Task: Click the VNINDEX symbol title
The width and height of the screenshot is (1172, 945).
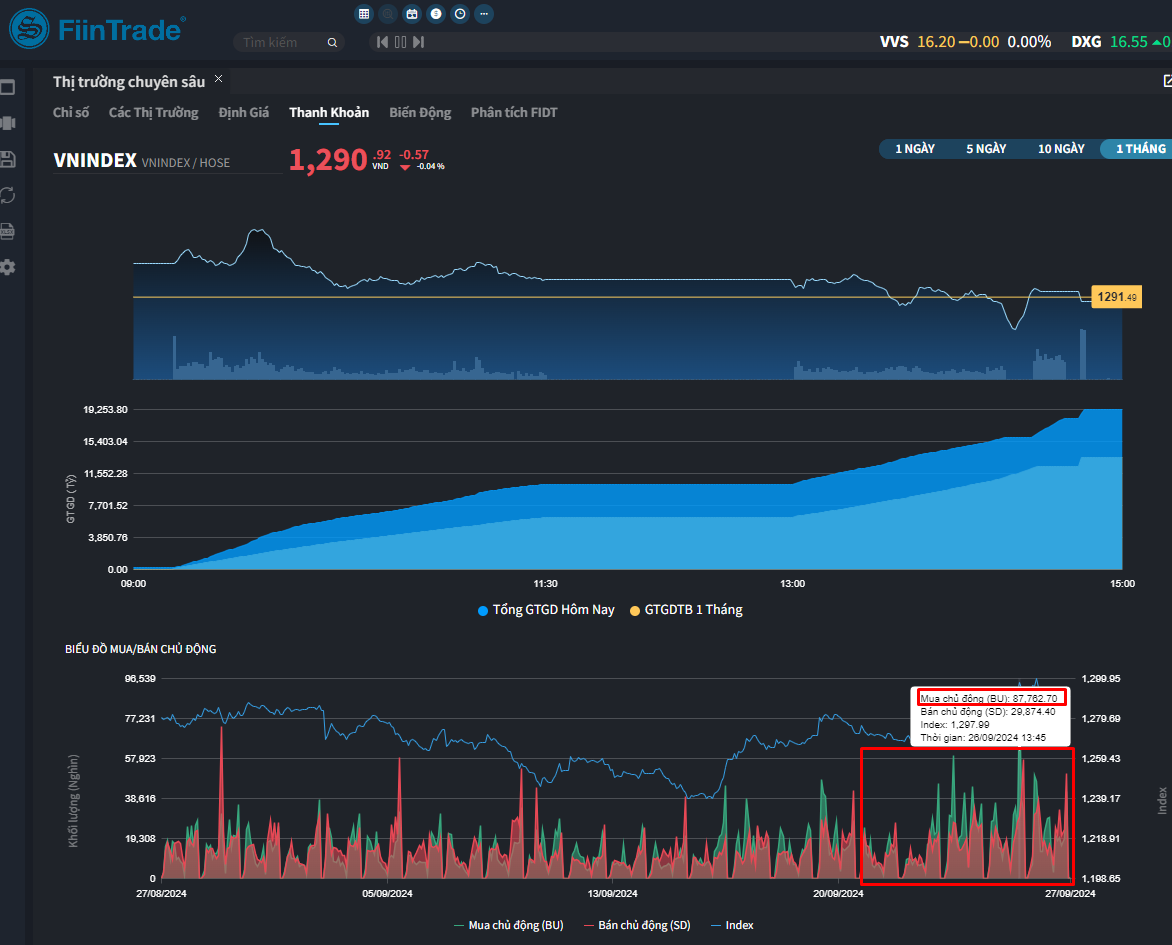Action: (x=95, y=161)
